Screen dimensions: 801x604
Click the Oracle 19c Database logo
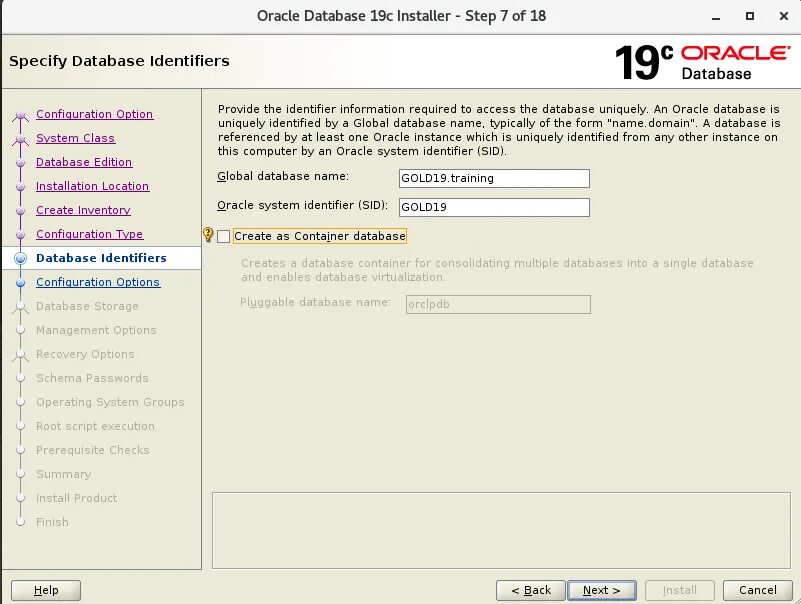702,62
